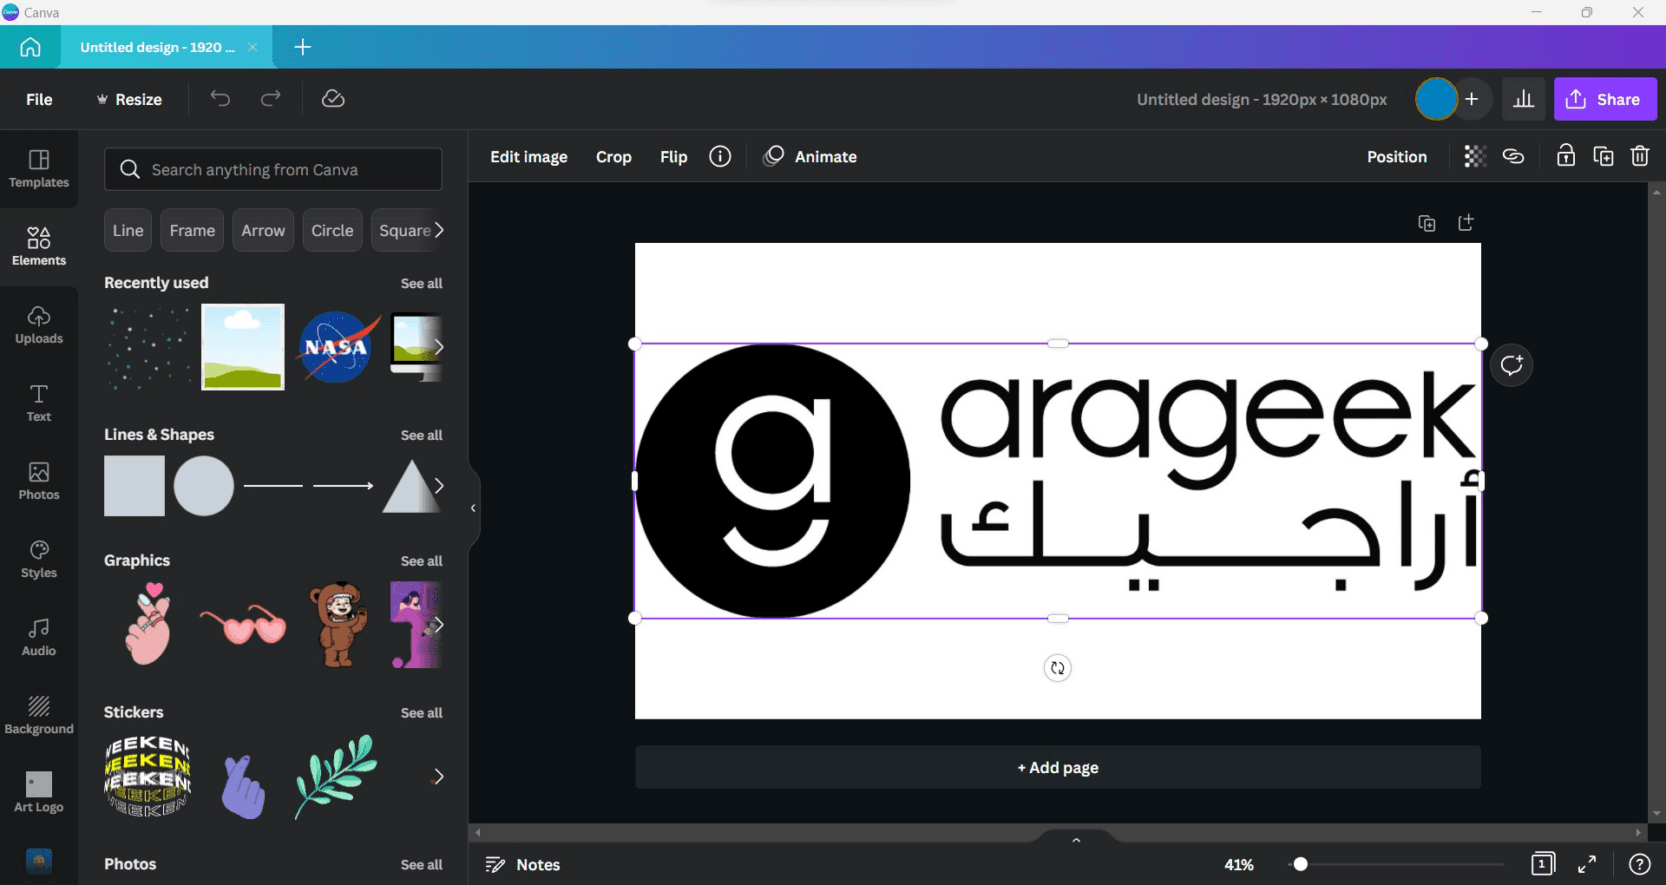Open the Styles sidebar tab
Viewport: 1666px width, 885px height.
39,559
